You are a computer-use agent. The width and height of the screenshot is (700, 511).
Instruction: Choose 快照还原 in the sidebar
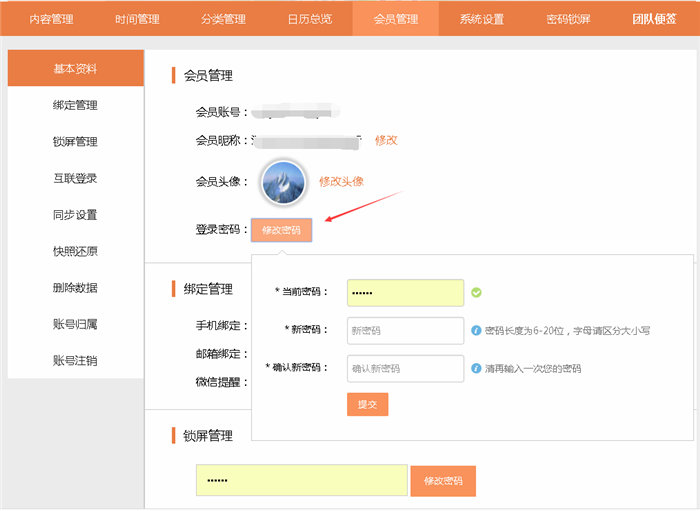[75, 251]
